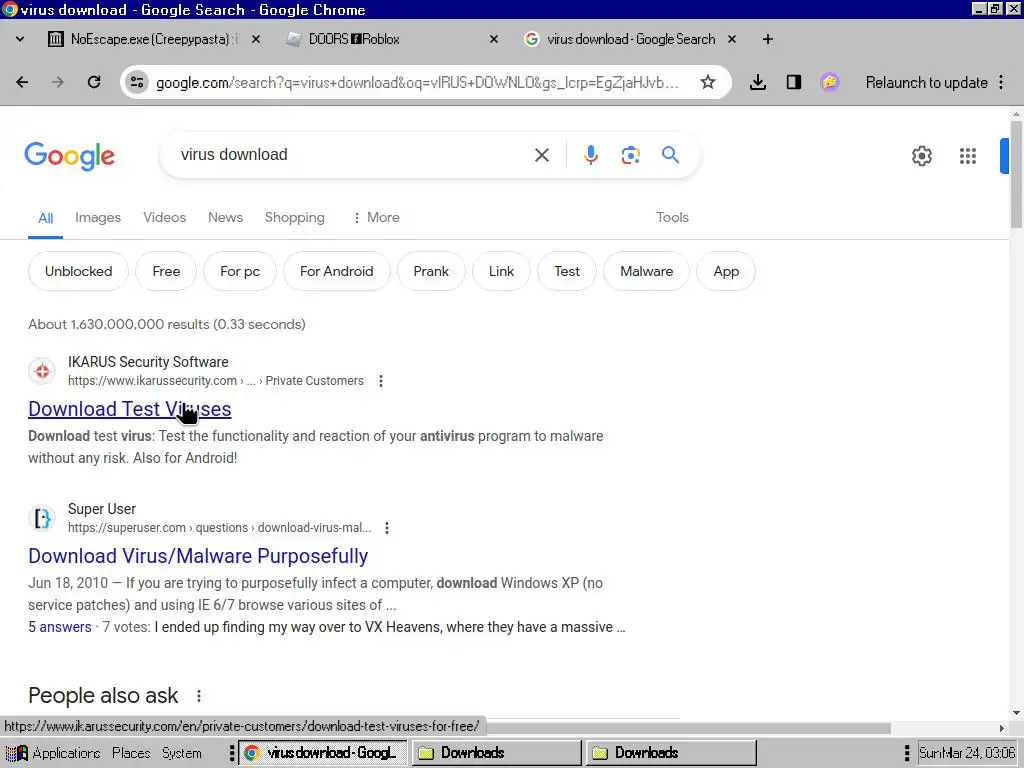Close the virus download search tab

[x=732, y=39]
